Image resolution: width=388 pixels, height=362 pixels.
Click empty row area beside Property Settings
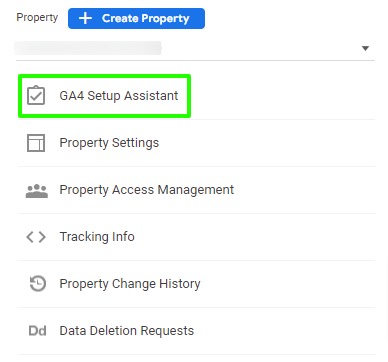[267, 143]
